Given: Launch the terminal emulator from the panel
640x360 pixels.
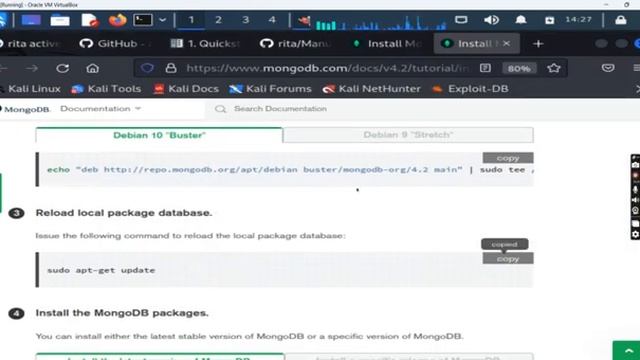Looking at the screenshot, I should [143, 20].
